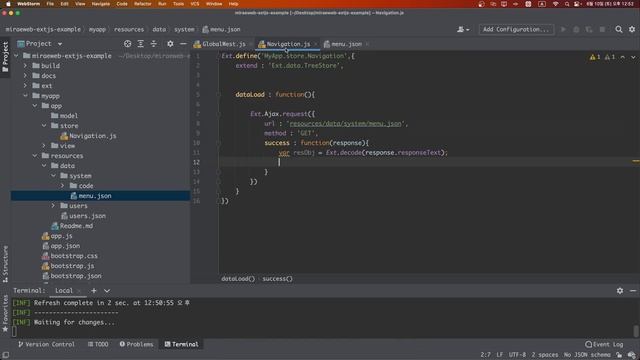
Task: Open IDE settings gear in top toolbar
Action: (632, 29)
